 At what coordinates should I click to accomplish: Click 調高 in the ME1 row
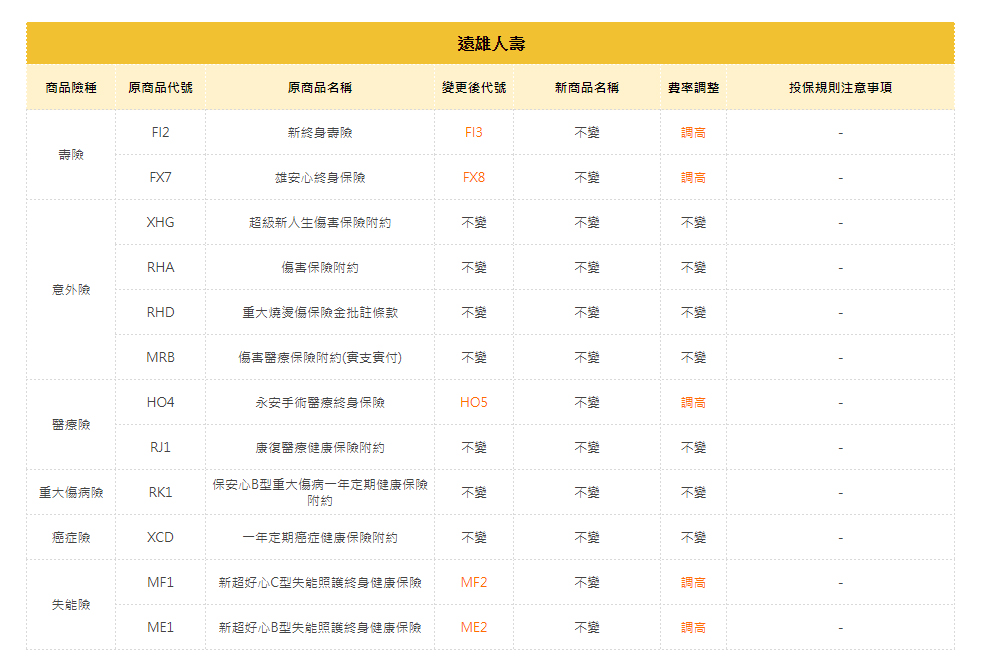tap(693, 628)
